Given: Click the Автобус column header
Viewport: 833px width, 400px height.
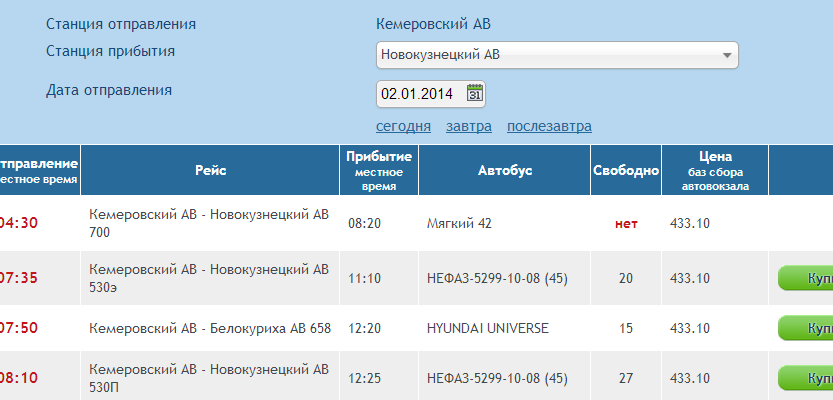Looking at the screenshot, I should click(505, 171).
